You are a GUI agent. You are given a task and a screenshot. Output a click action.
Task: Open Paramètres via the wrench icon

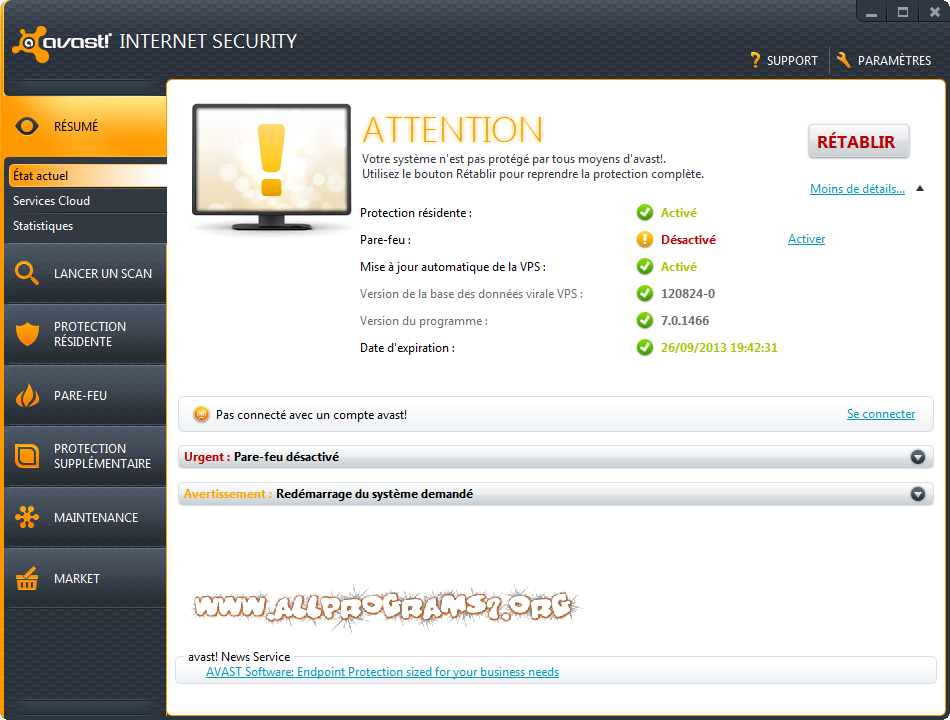[x=842, y=60]
